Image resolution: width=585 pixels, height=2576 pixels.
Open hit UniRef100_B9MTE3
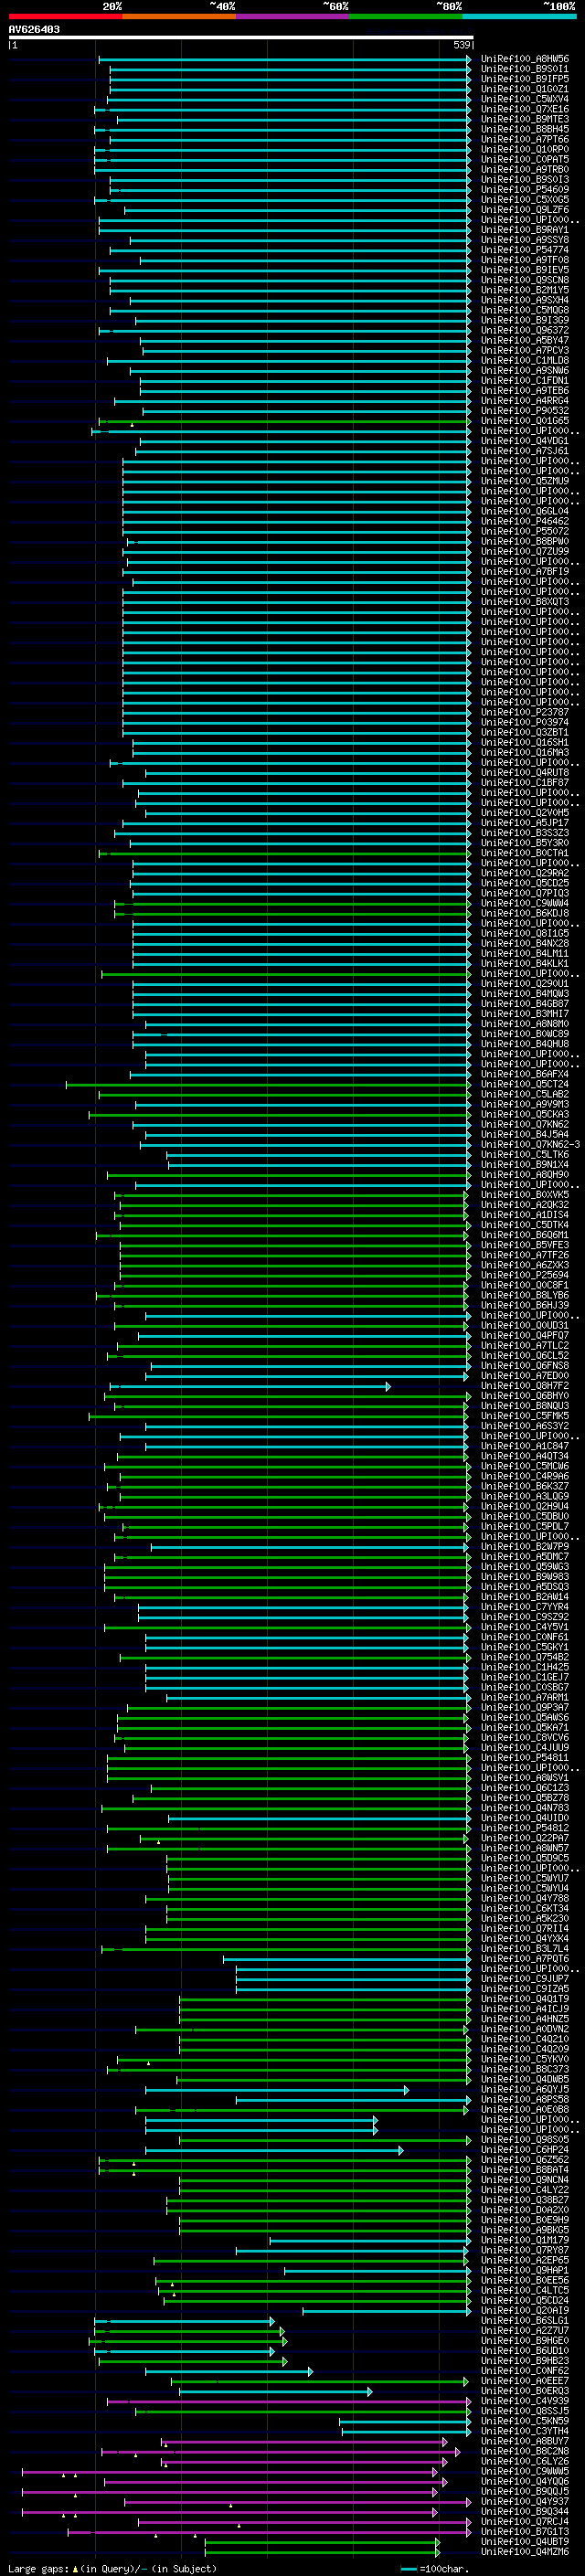point(524,119)
